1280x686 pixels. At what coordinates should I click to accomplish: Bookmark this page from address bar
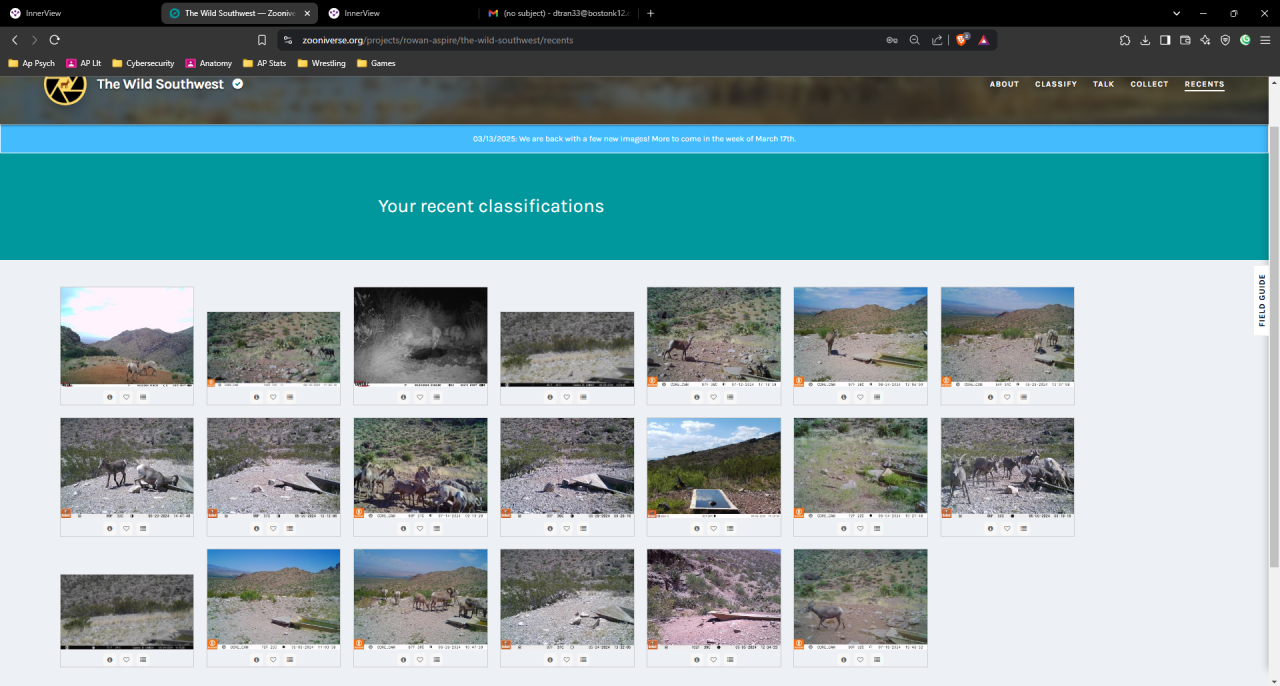262,40
